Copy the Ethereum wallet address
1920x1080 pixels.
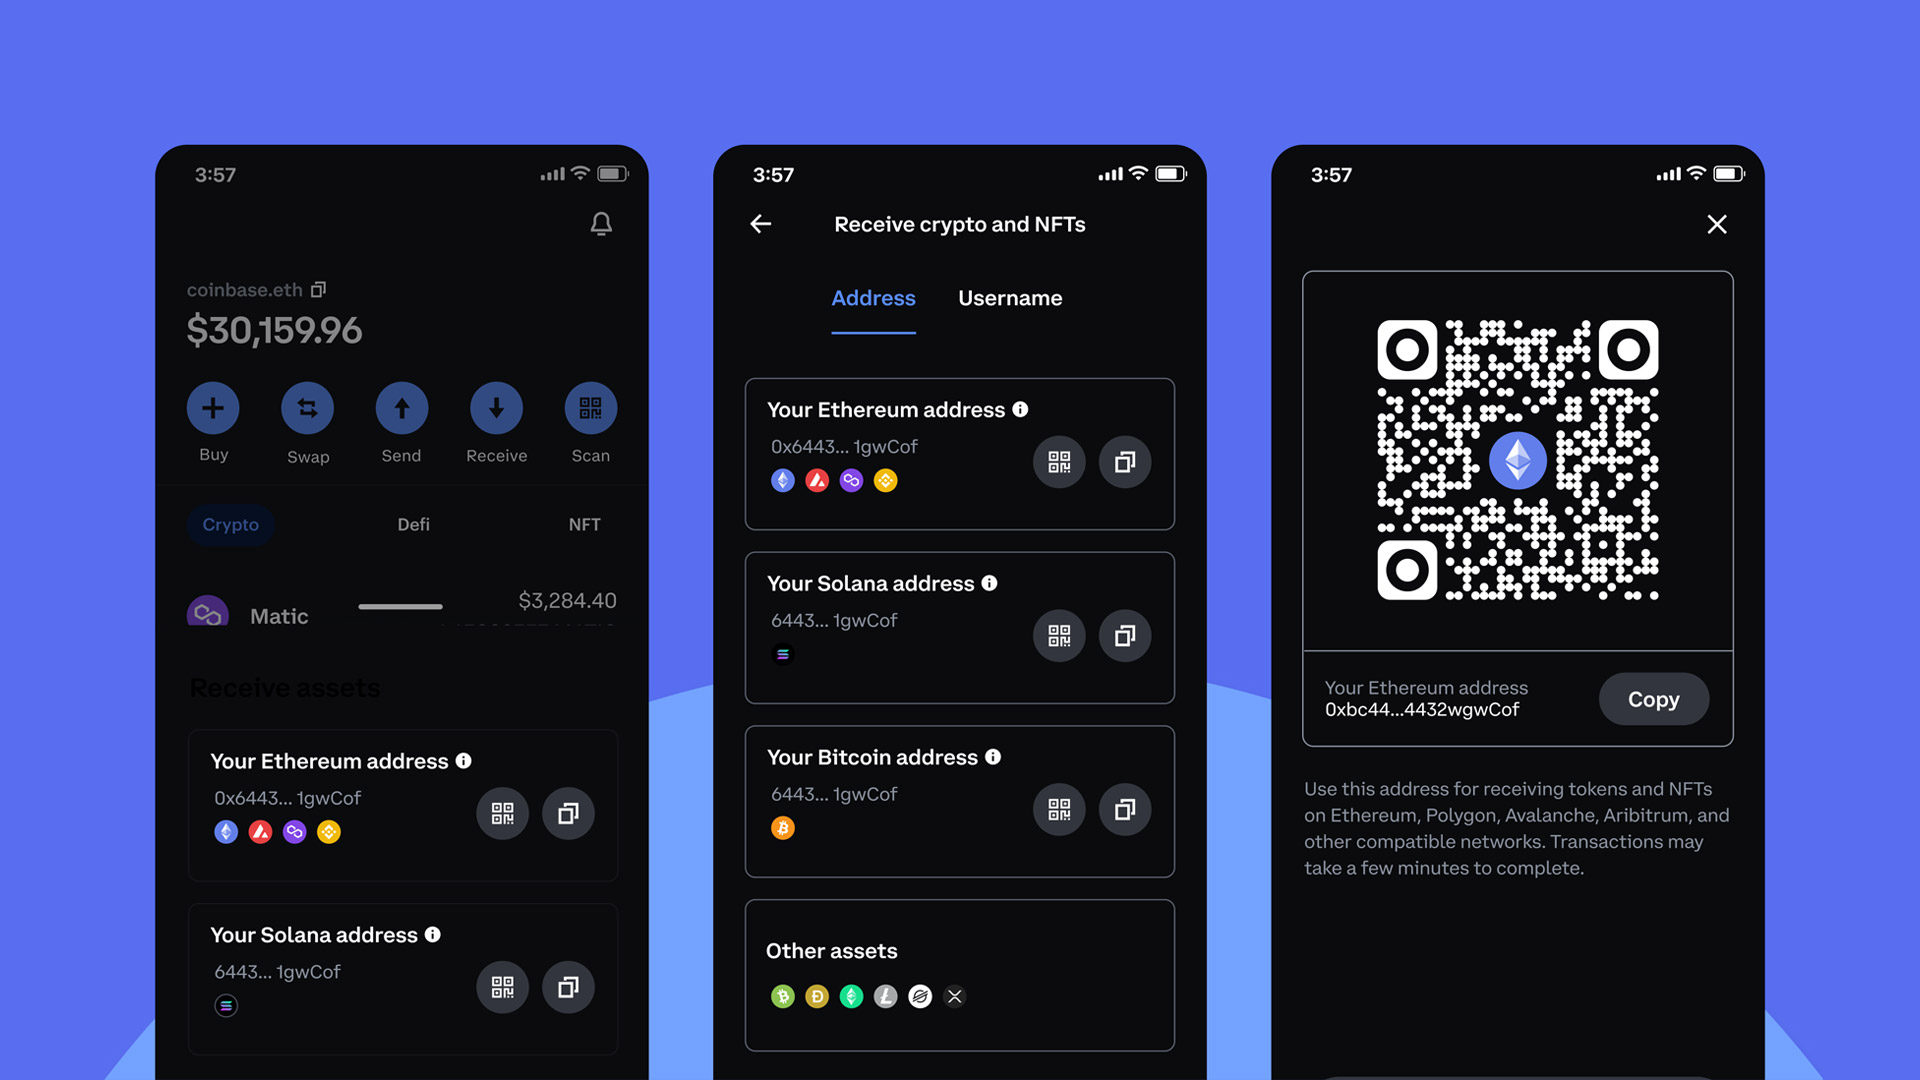point(1652,699)
